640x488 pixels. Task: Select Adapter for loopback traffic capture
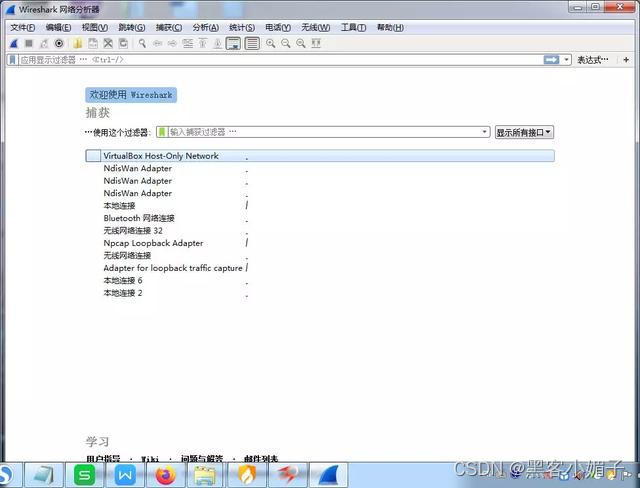click(x=173, y=268)
